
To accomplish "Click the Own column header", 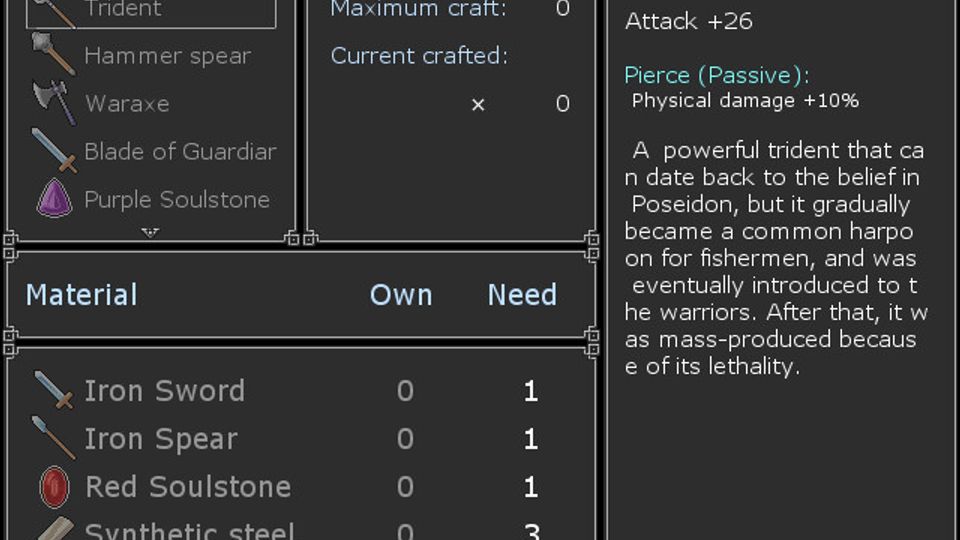I will pyautogui.click(x=401, y=295).
